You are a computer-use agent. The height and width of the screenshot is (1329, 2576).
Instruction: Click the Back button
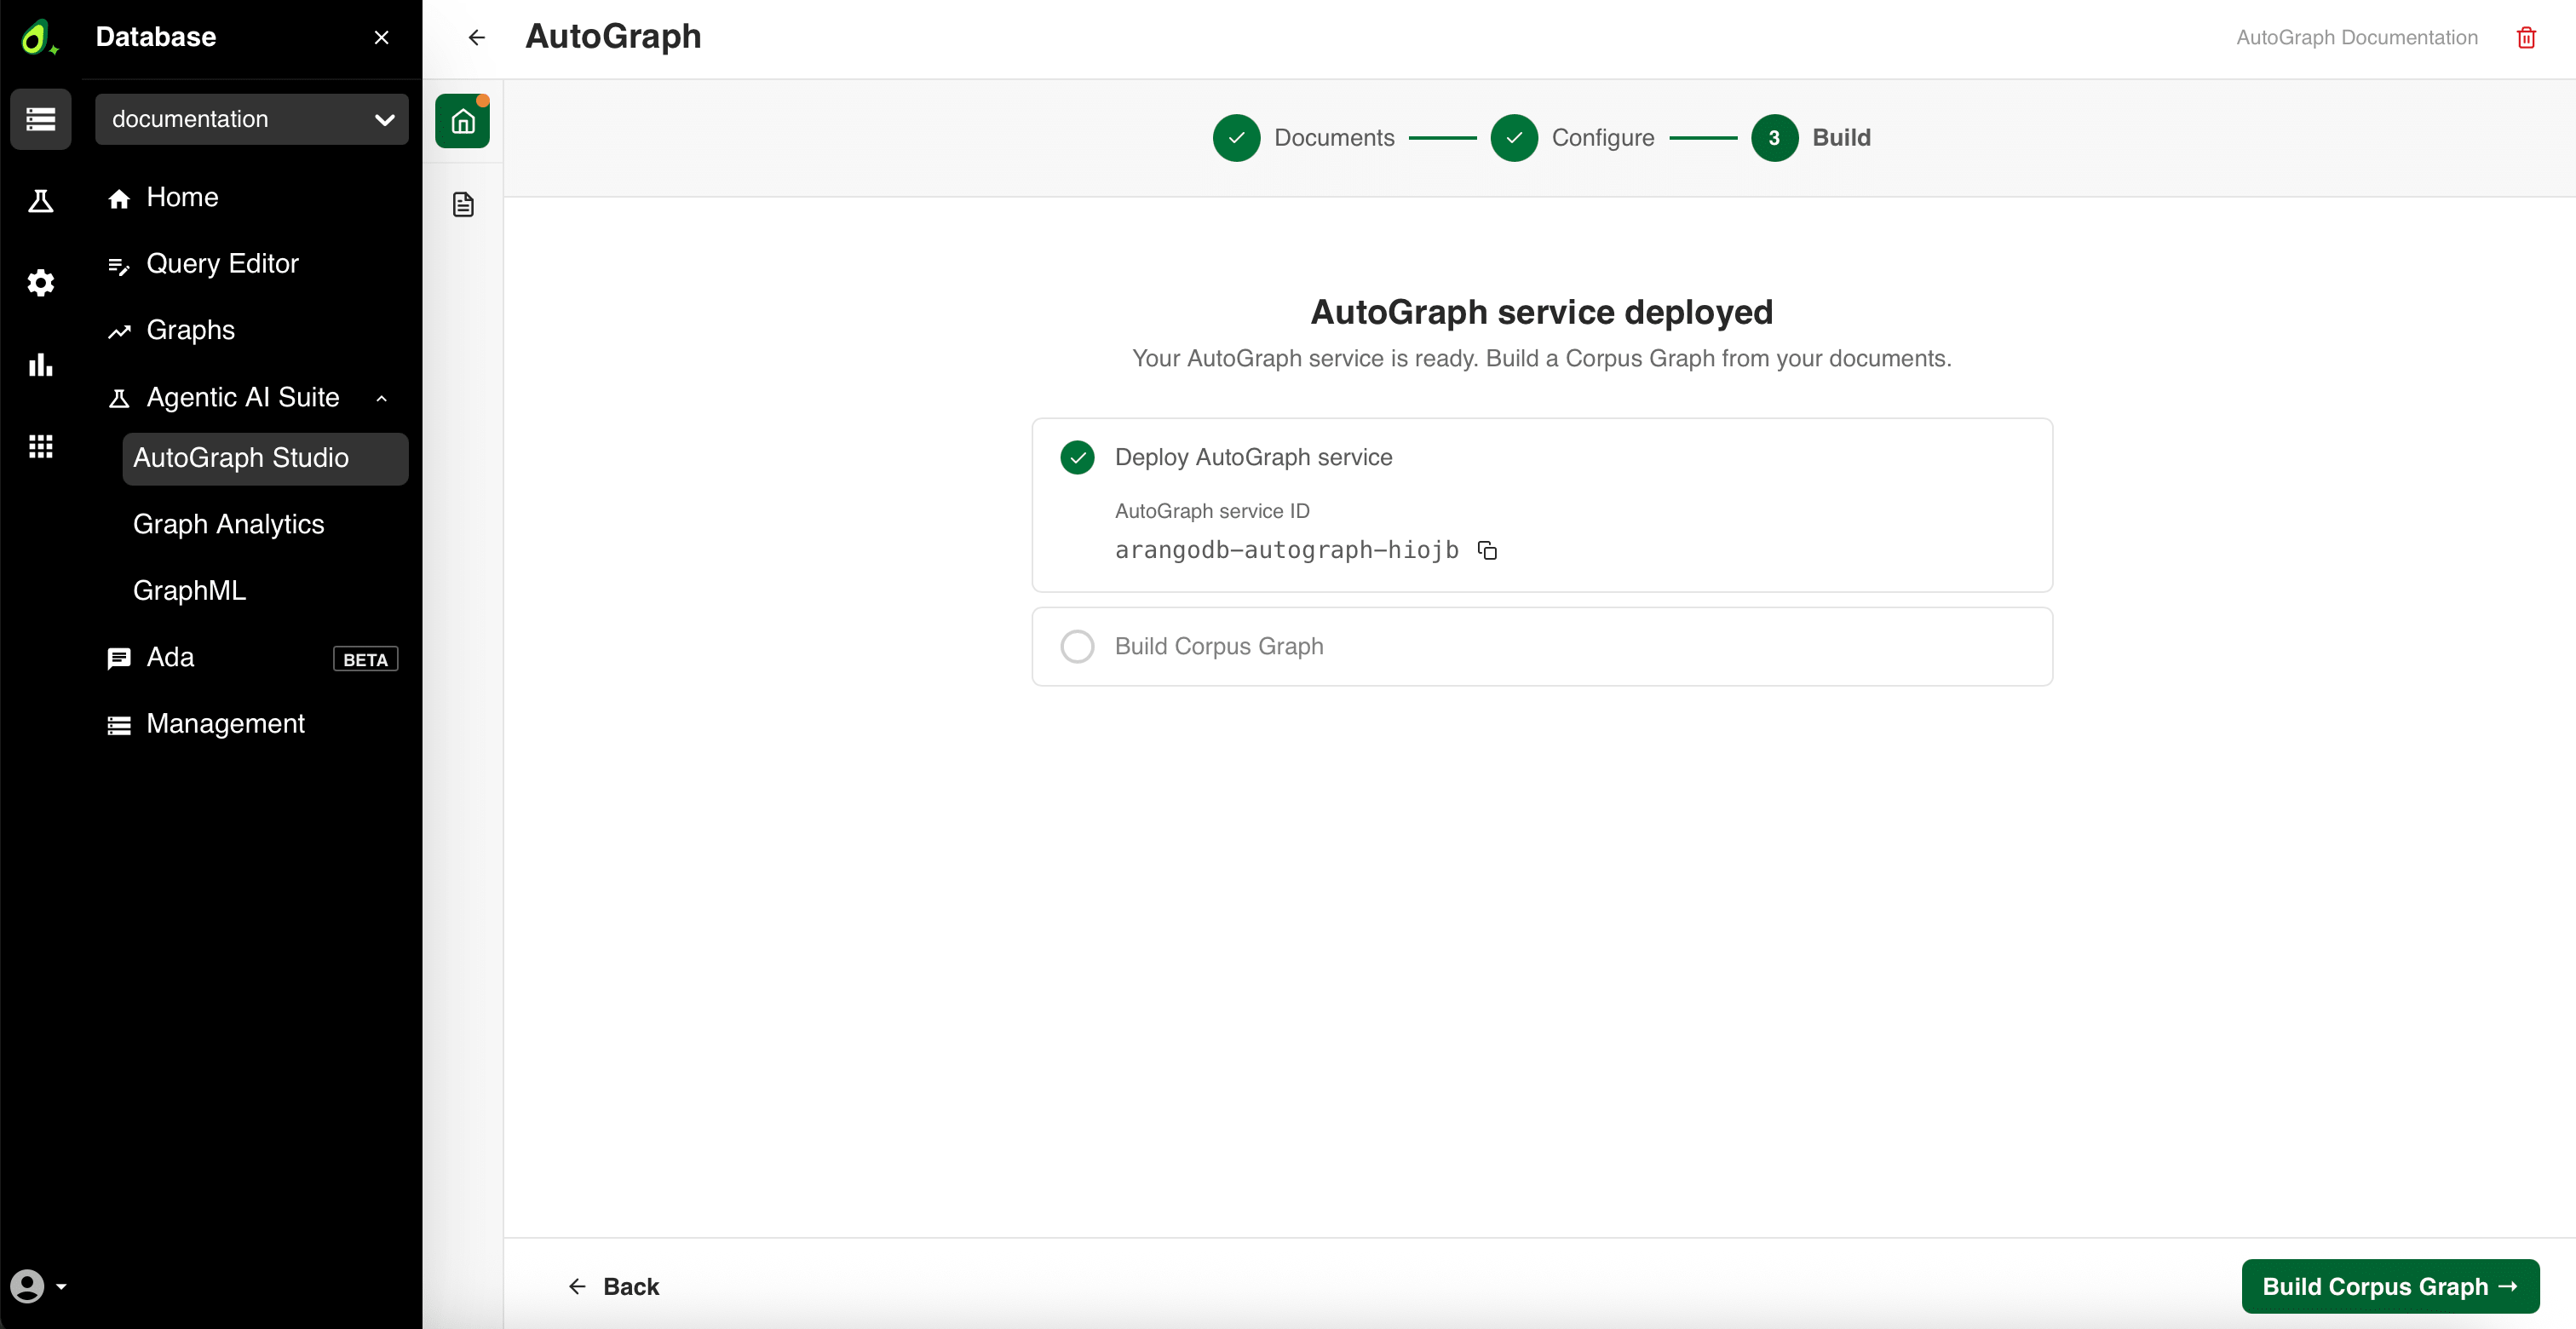click(x=614, y=1286)
